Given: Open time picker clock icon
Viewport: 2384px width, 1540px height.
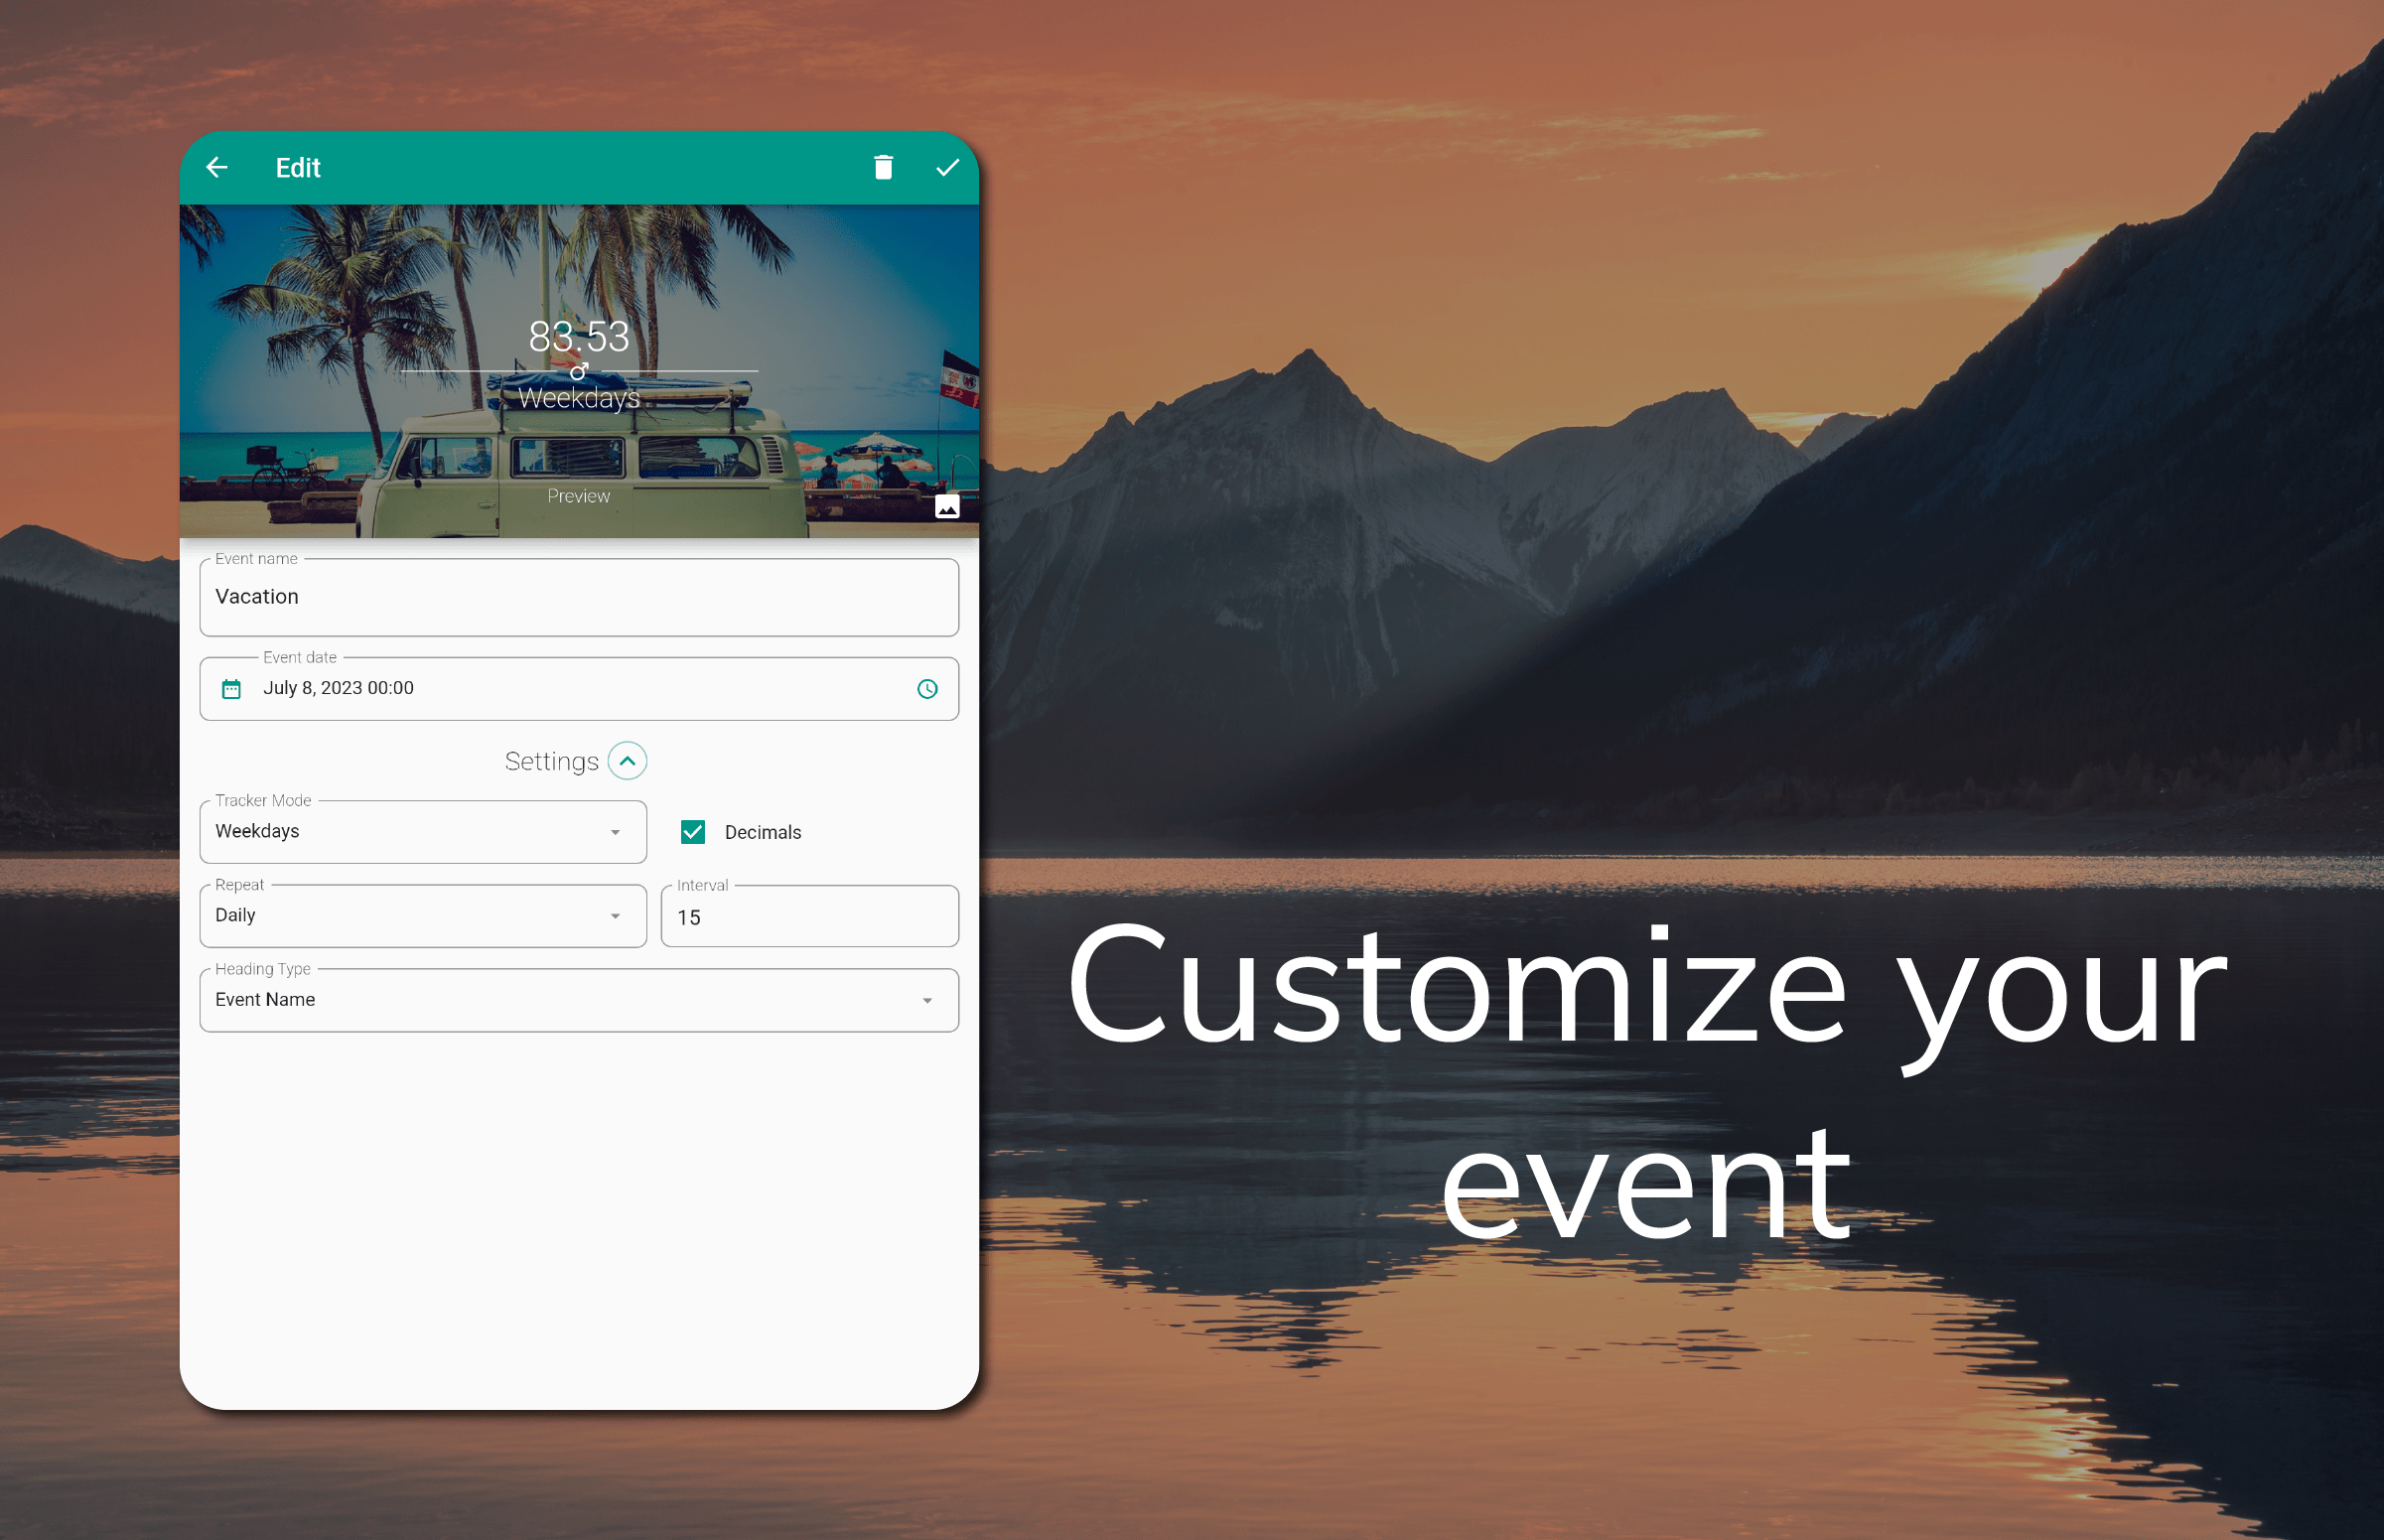Looking at the screenshot, I should coord(927,689).
